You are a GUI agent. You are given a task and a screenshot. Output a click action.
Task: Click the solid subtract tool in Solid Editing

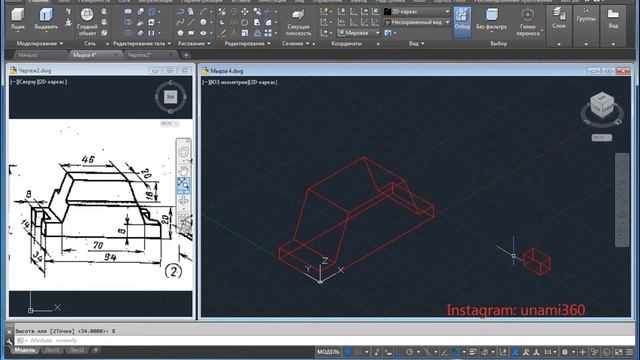coord(128,22)
